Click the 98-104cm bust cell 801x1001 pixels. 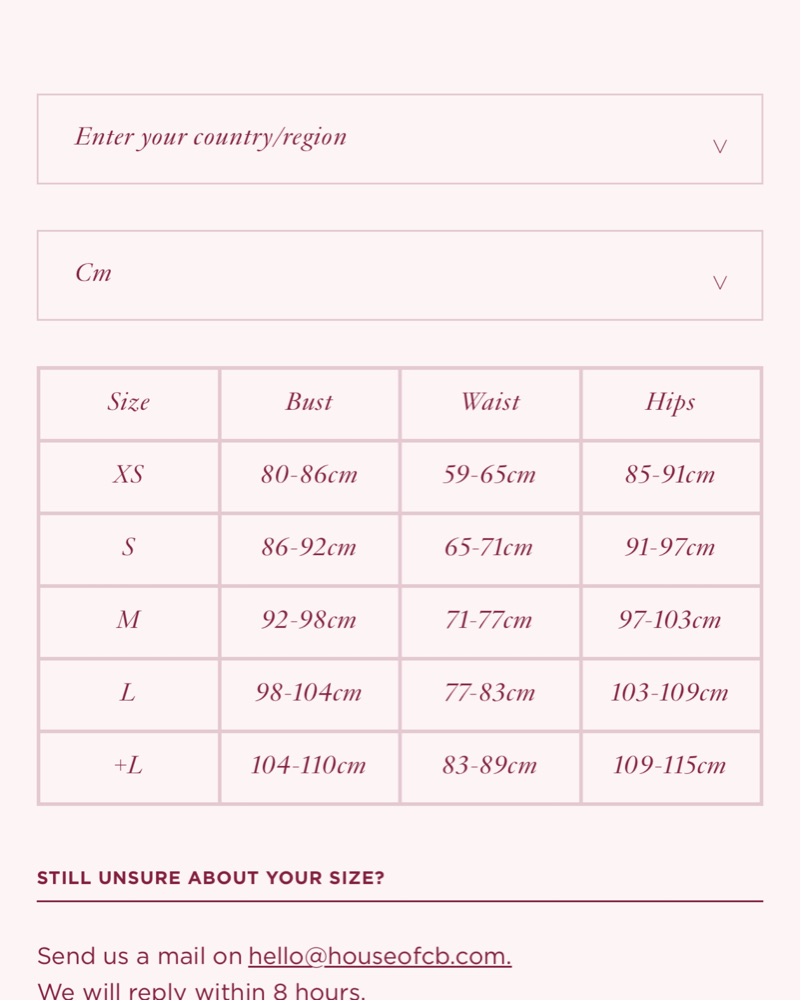point(310,695)
